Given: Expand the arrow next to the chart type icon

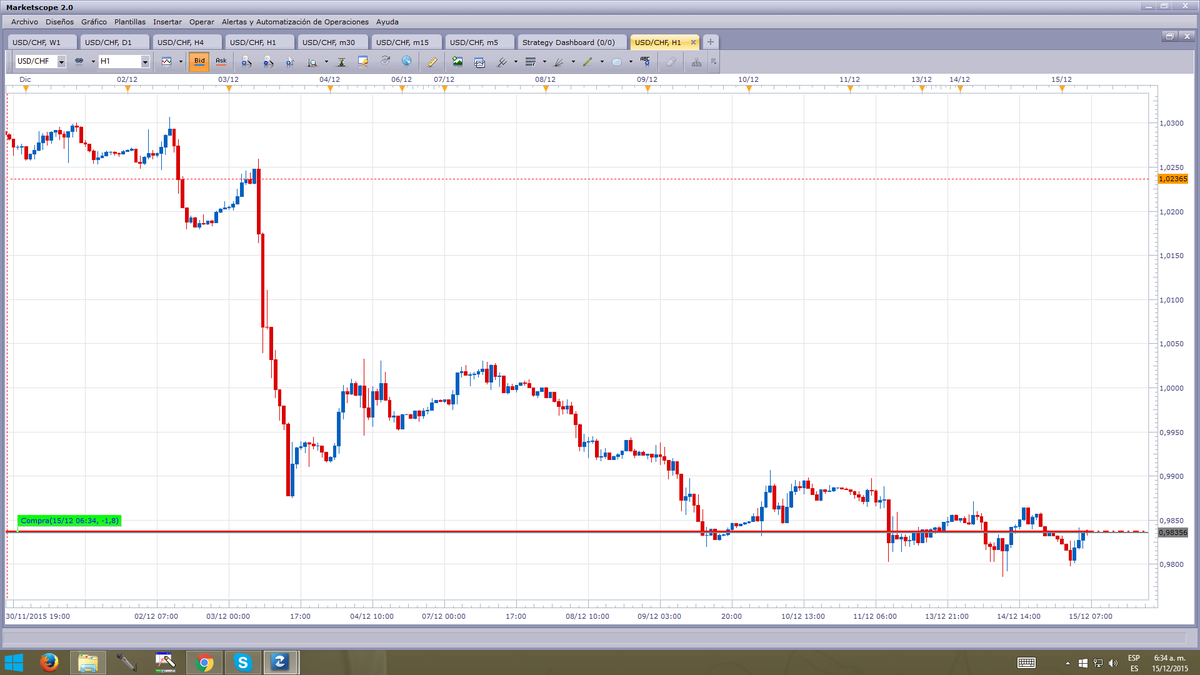Looking at the screenshot, I should pyautogui.click(x=180, y=62).
